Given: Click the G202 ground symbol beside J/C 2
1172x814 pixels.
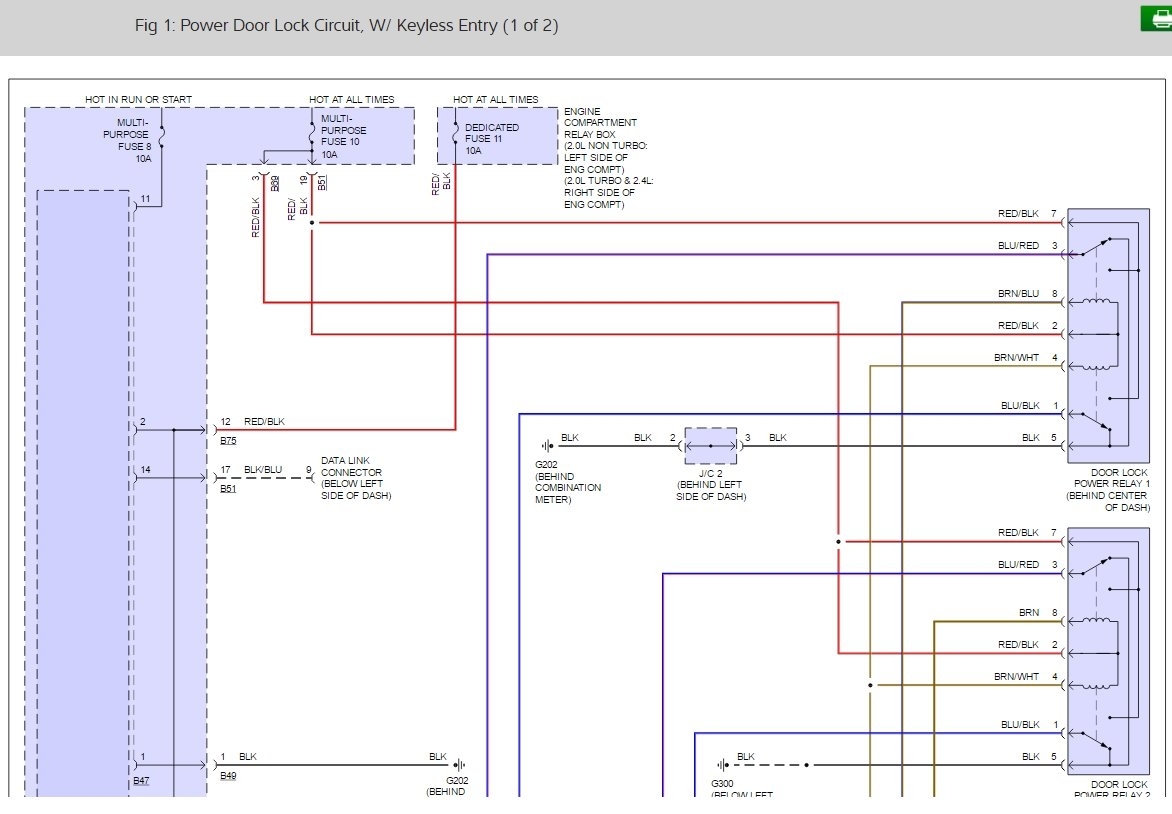Looking at the screenshot, I should 546,446.
